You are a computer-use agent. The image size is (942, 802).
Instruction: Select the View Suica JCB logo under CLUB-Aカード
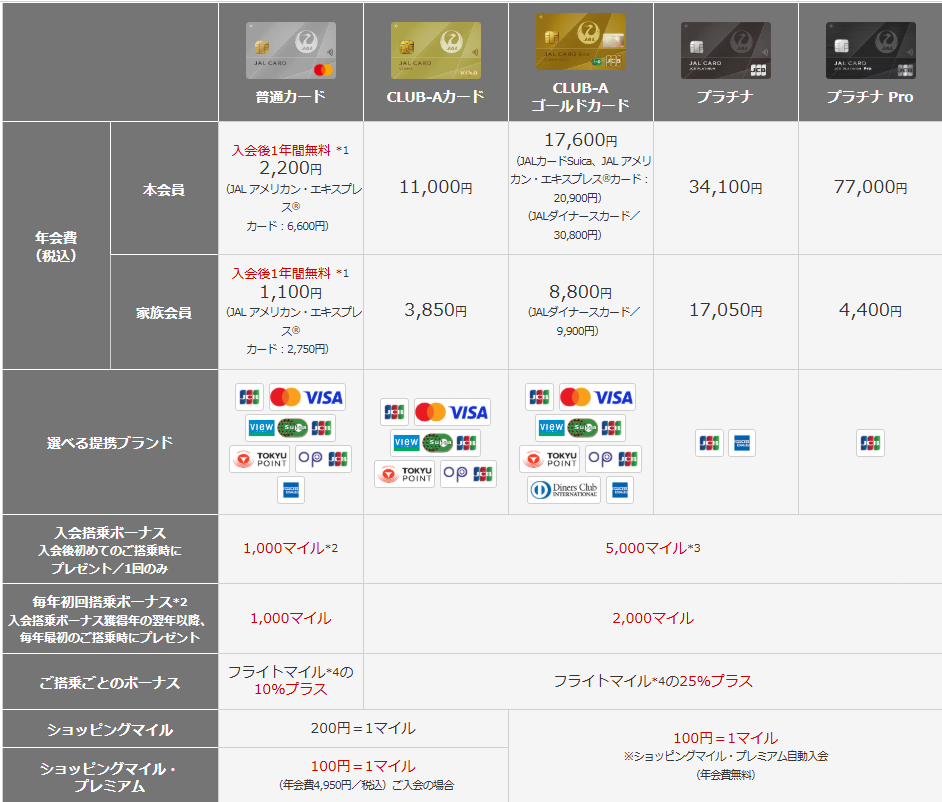click(x=435, y=442)
